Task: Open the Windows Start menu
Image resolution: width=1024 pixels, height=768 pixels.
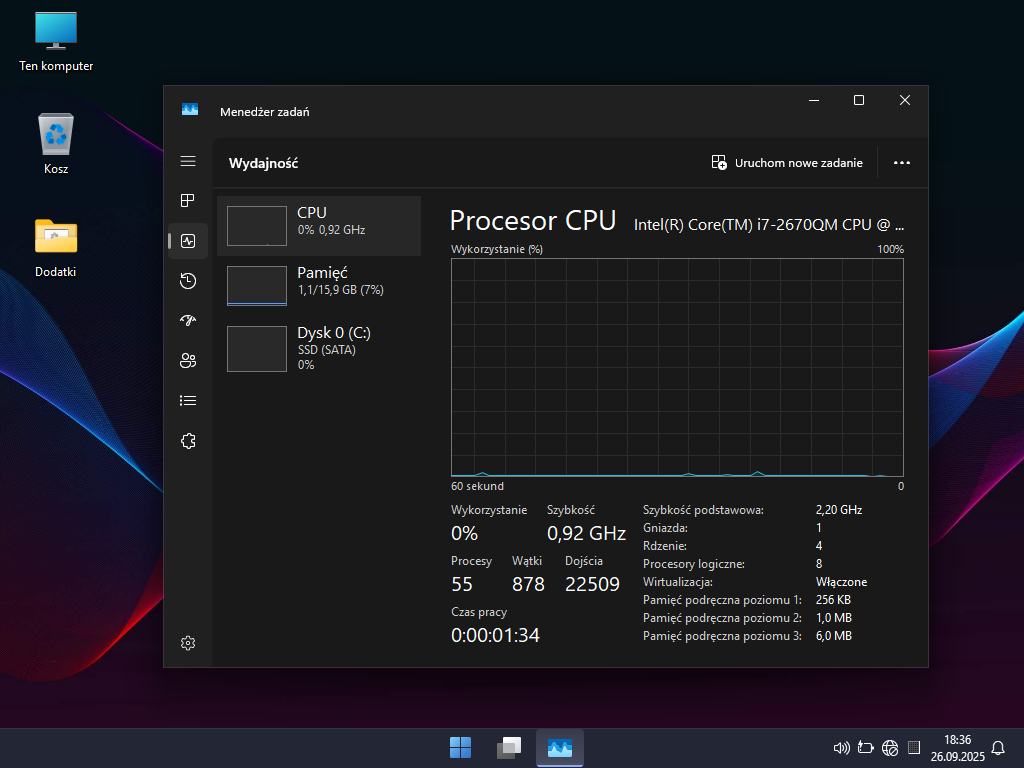Action: pyautogui.click(x=461, y=748)
